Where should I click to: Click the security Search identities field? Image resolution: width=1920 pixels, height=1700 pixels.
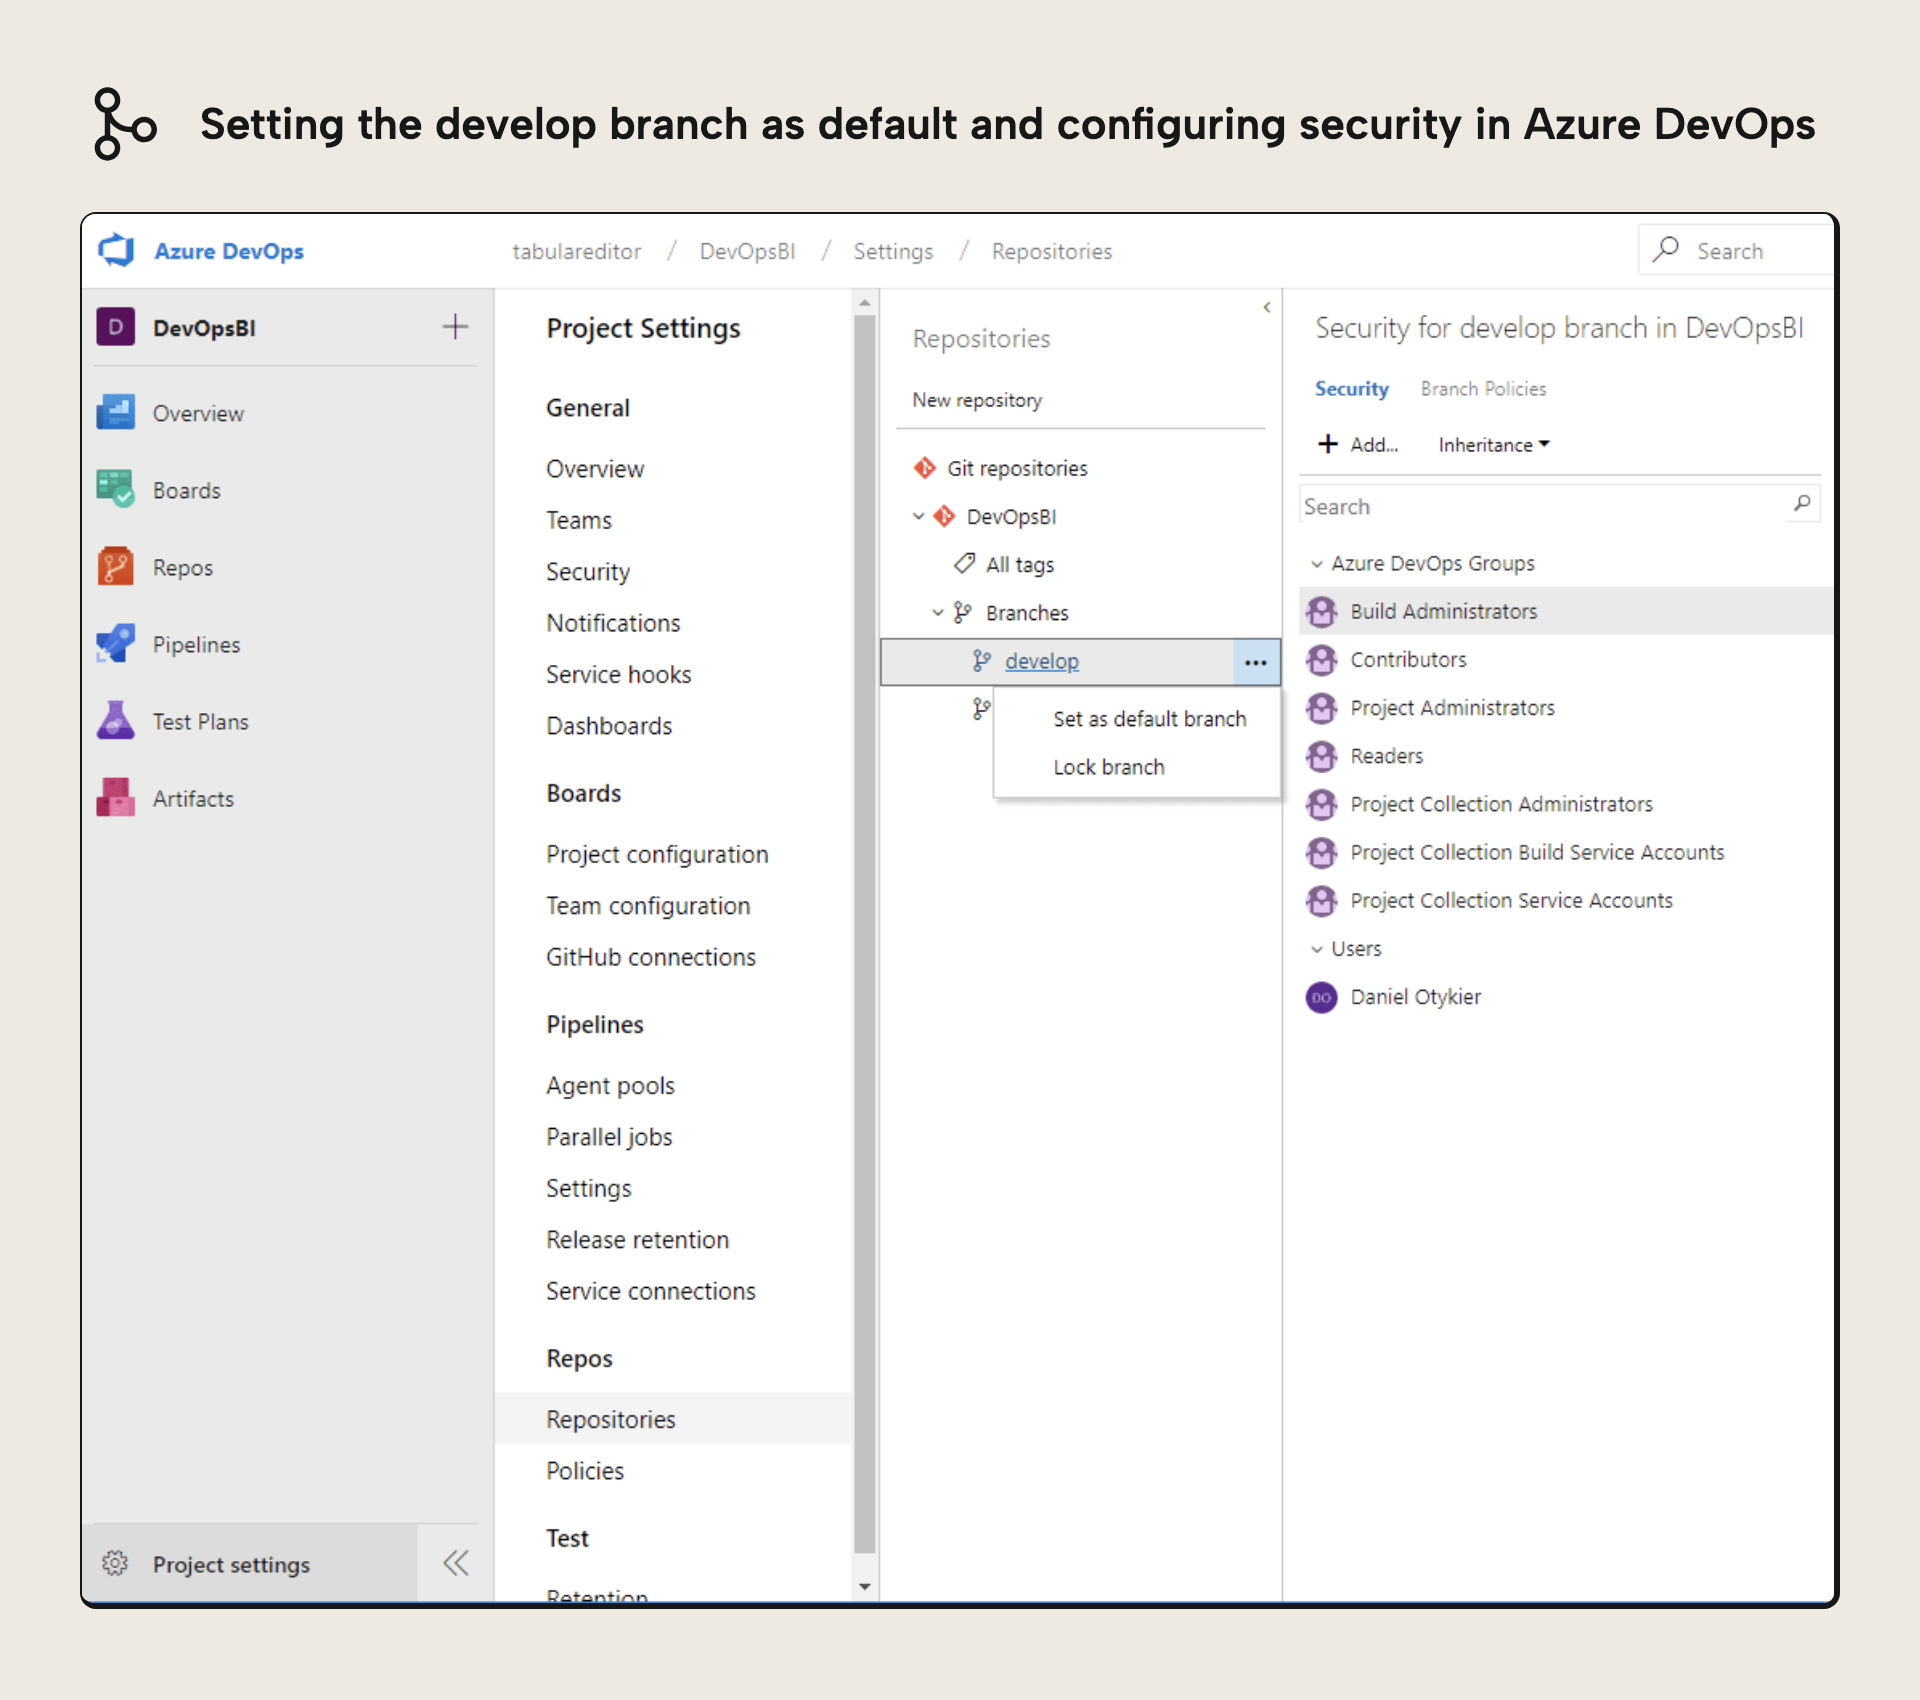[x=1544, y=506]
